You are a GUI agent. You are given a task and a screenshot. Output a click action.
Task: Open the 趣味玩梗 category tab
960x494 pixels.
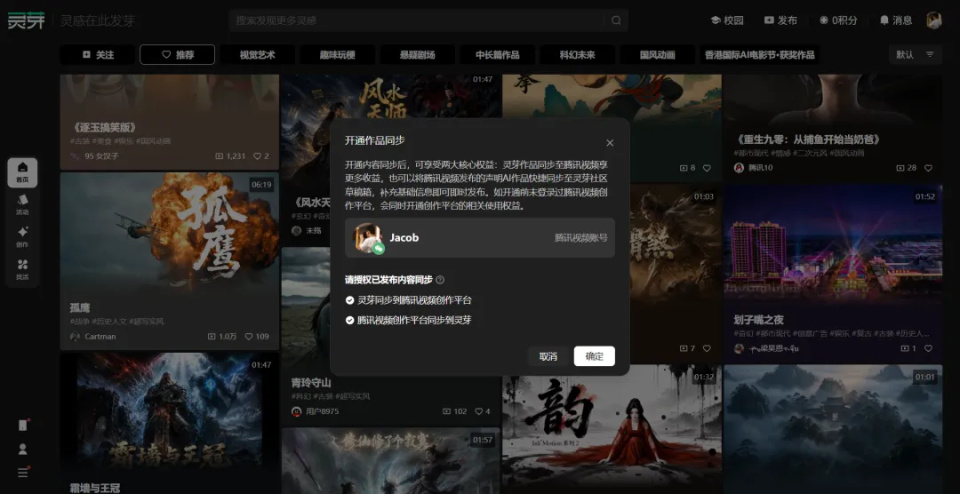click(x=337, y=54)
